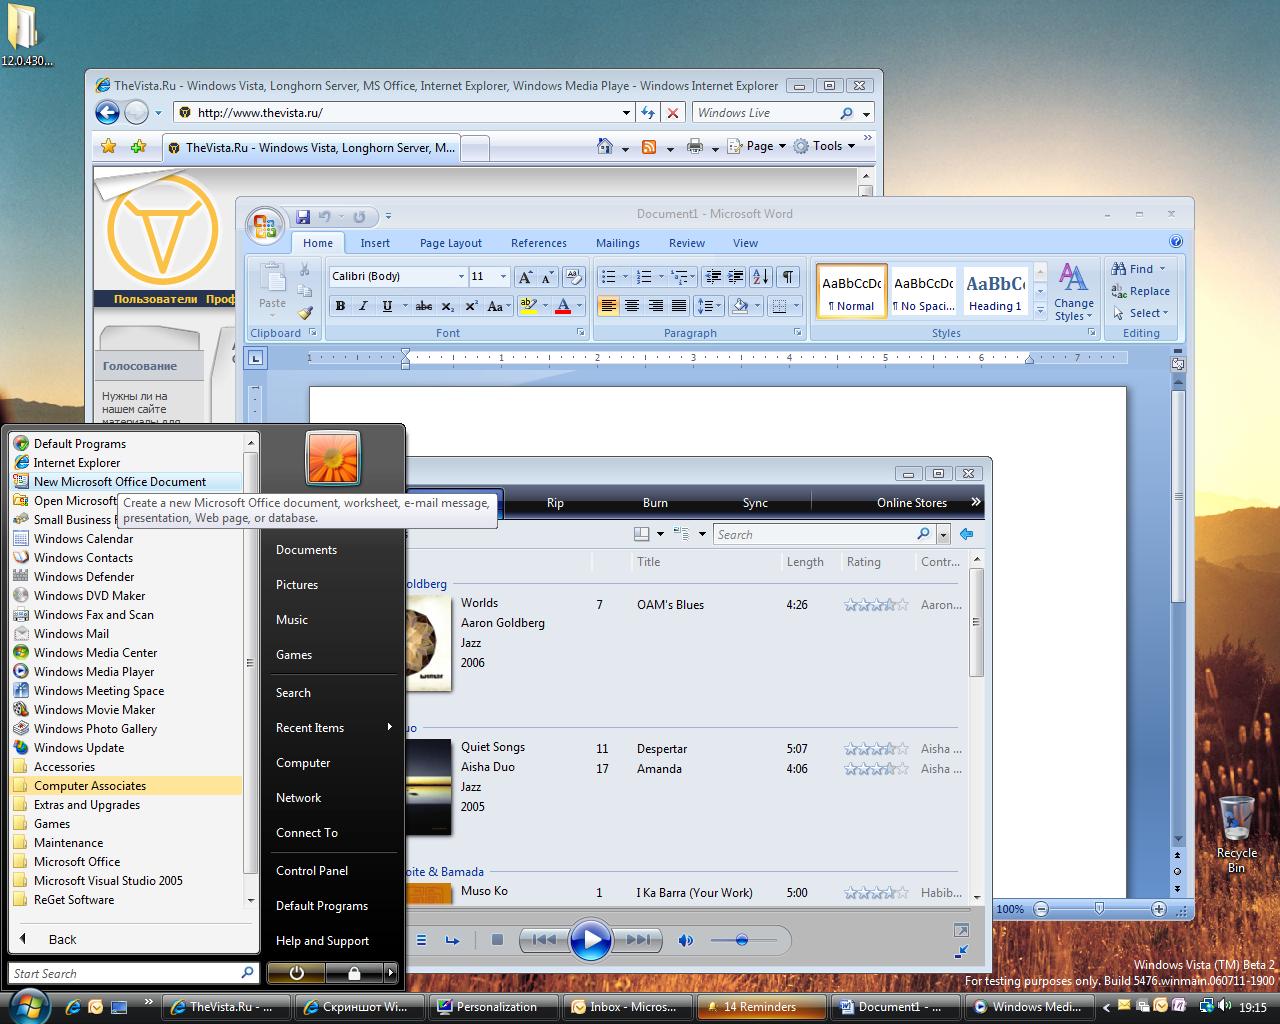
Task: Apply subscript formatting
Action: coord(448,306)
